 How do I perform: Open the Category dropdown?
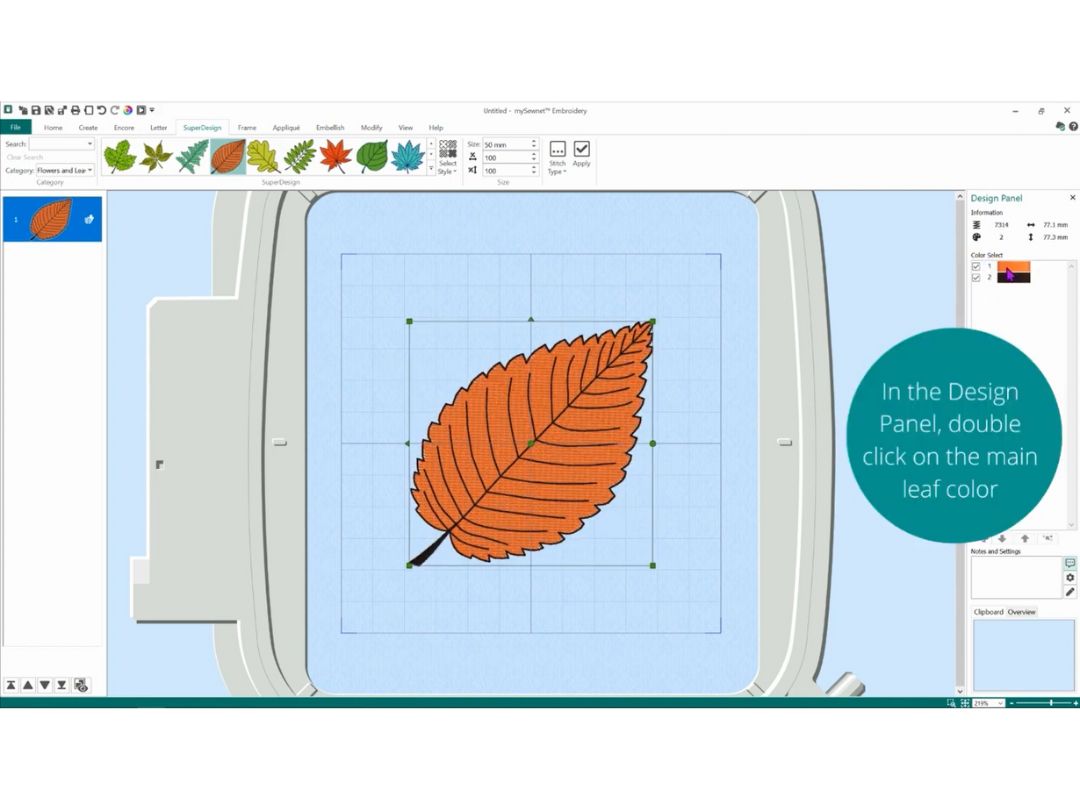[65, 170]
